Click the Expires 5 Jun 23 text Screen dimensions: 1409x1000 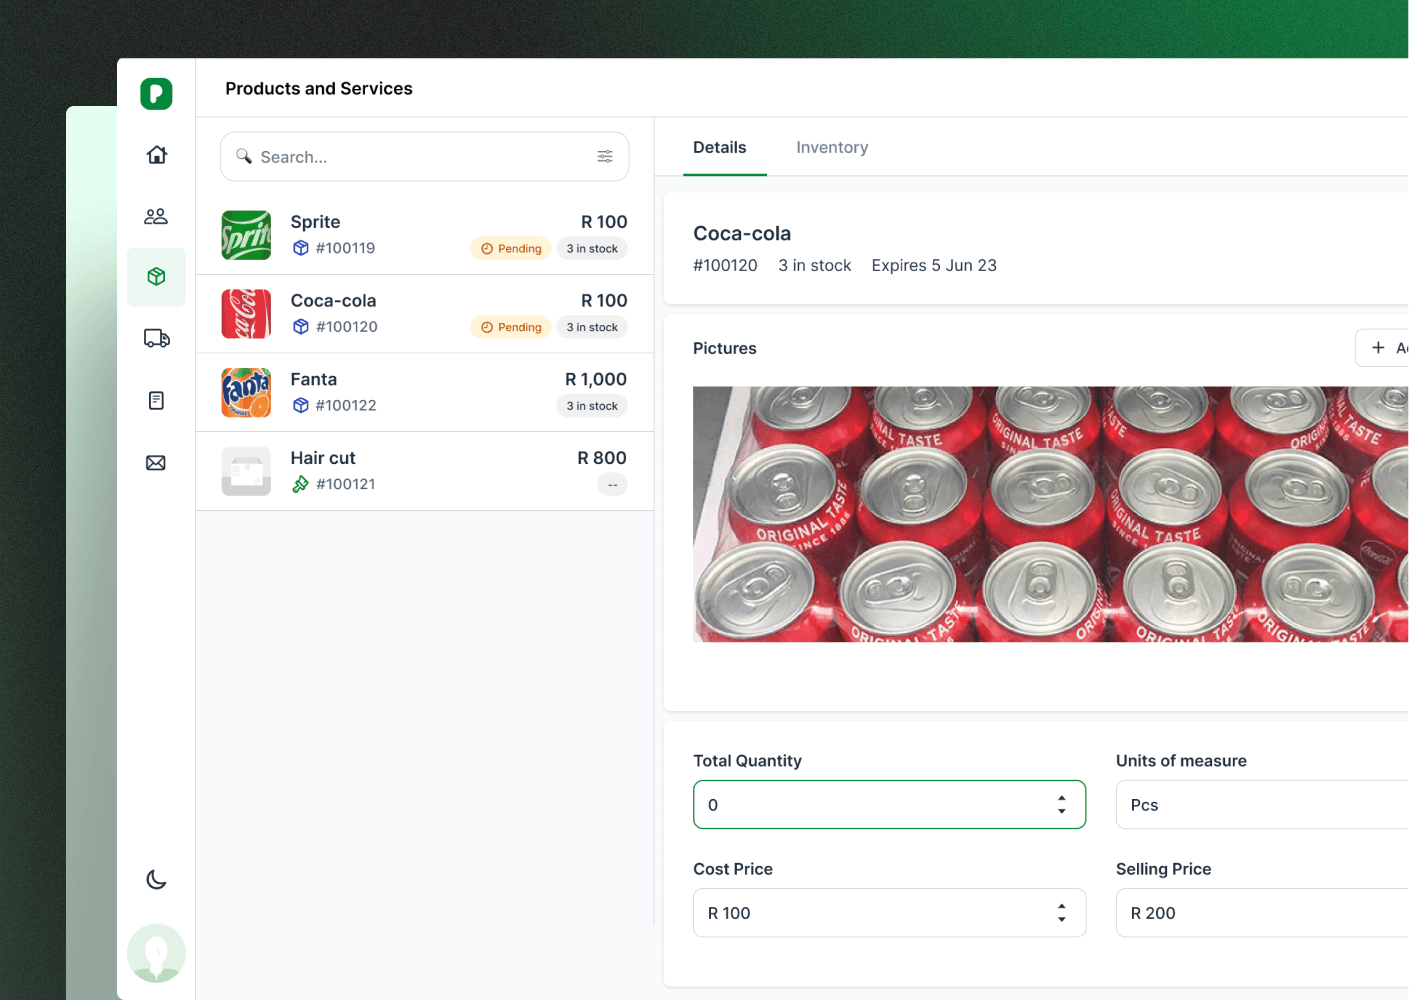[x=934, y=265]
